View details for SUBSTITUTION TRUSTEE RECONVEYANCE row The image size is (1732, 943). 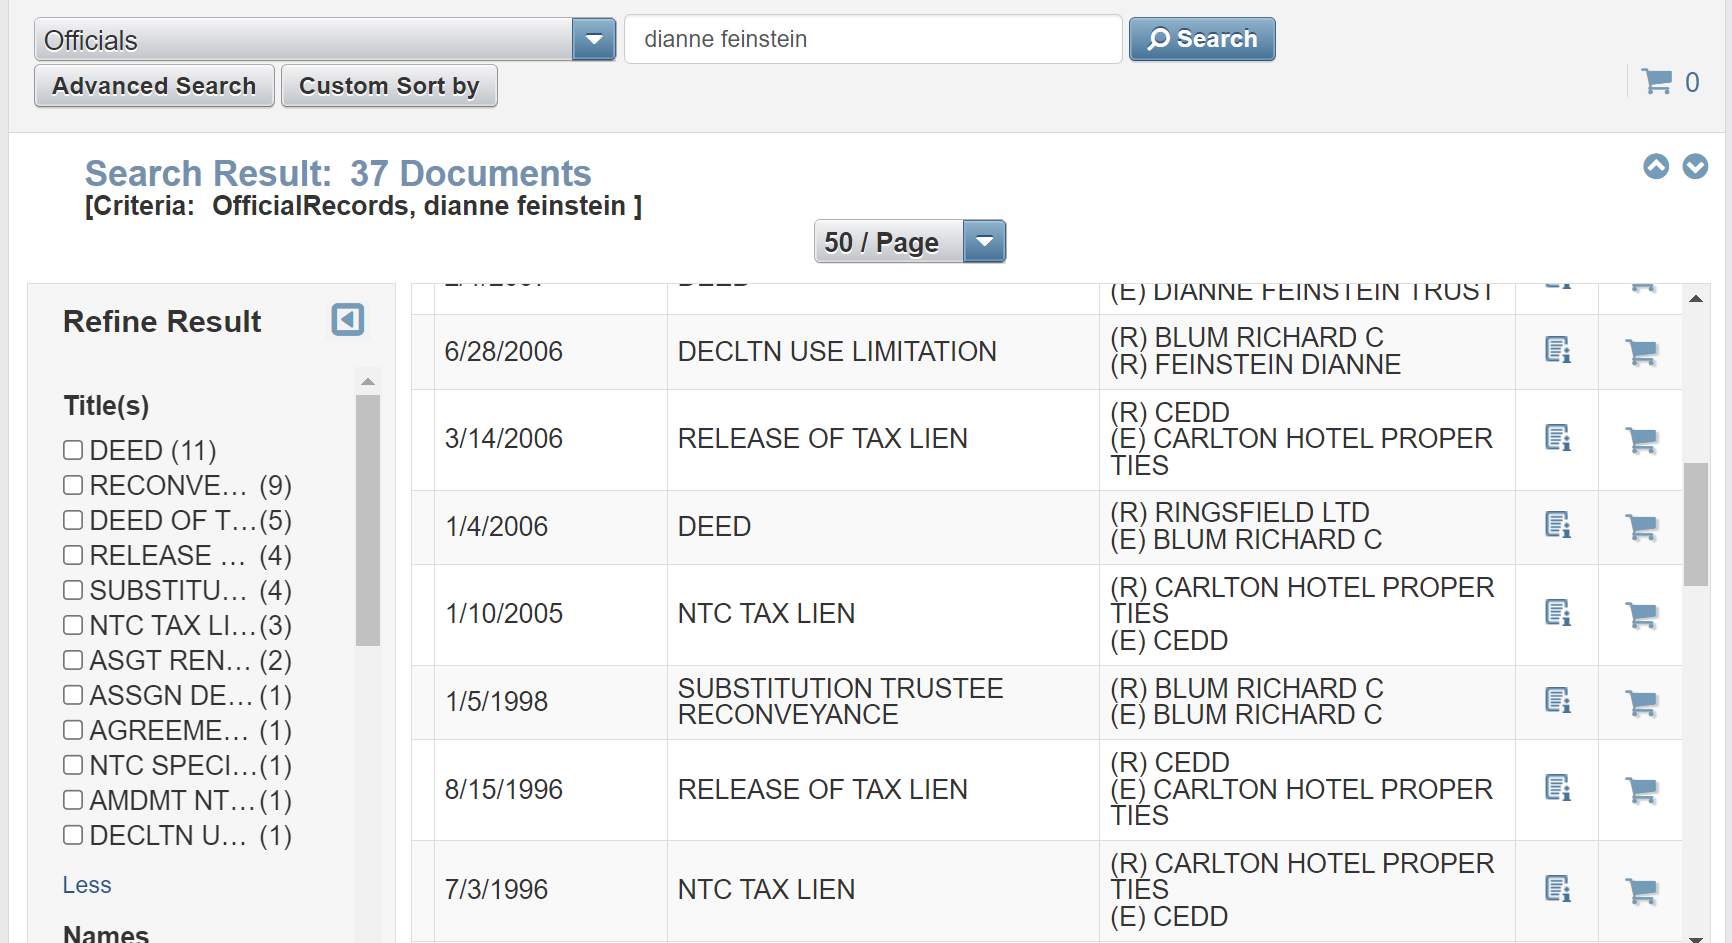point(1558,701)
